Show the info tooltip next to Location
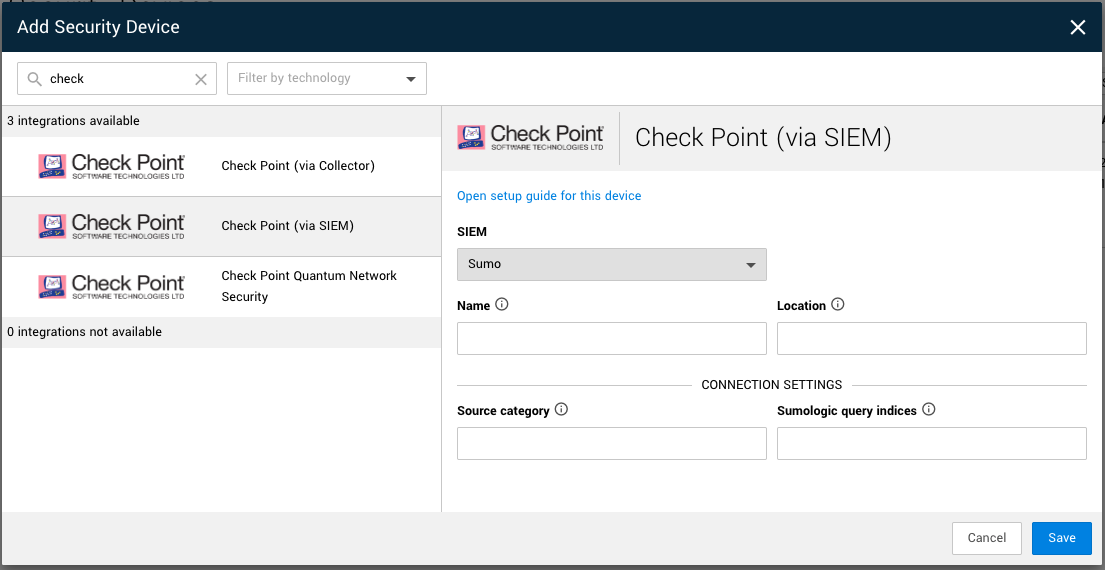 [838, 305]
